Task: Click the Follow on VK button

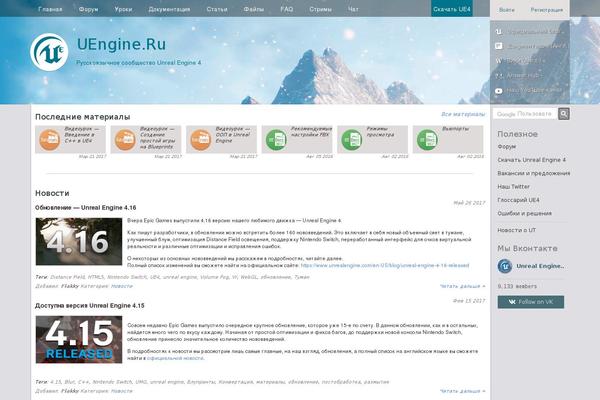Action: [x=531, y=302]
